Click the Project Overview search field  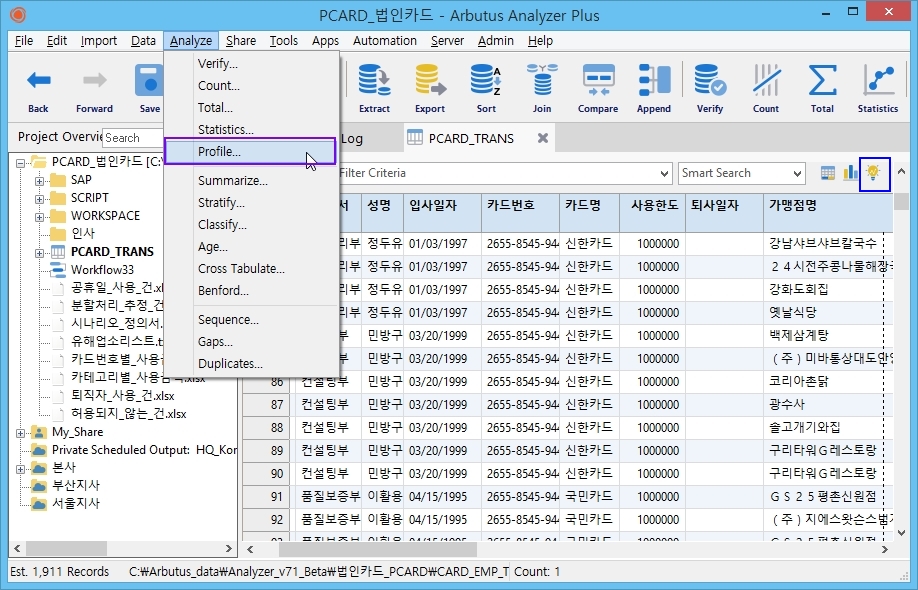133,138
